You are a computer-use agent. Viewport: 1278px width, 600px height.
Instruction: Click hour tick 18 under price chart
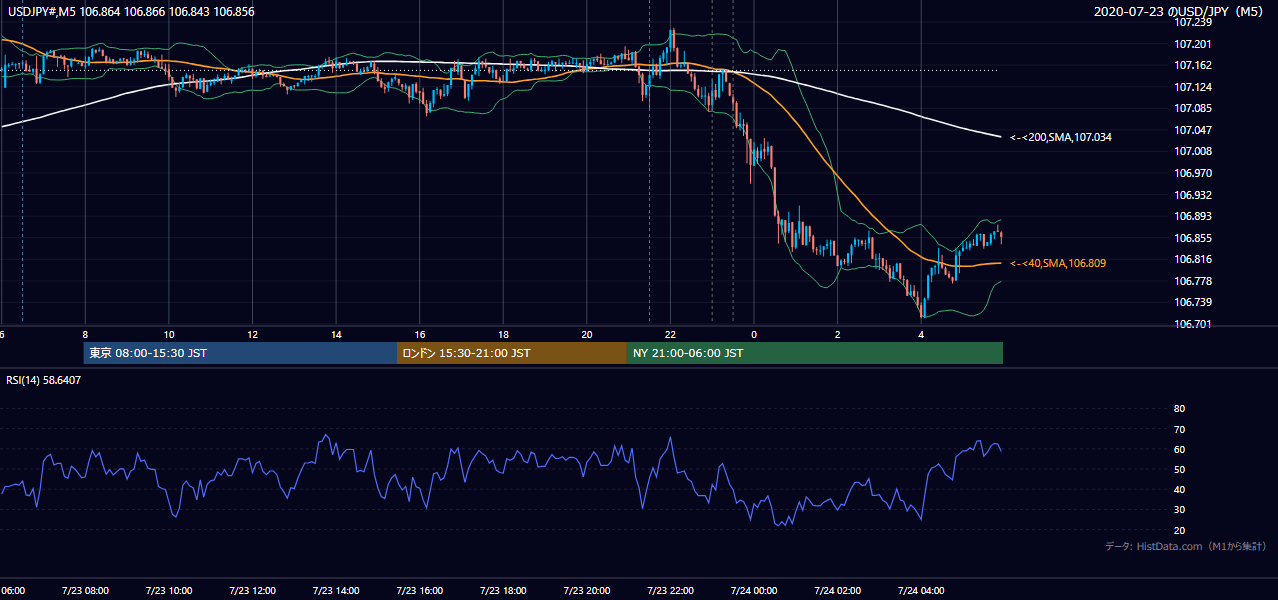pyautogui.click(x=503, y=335)
